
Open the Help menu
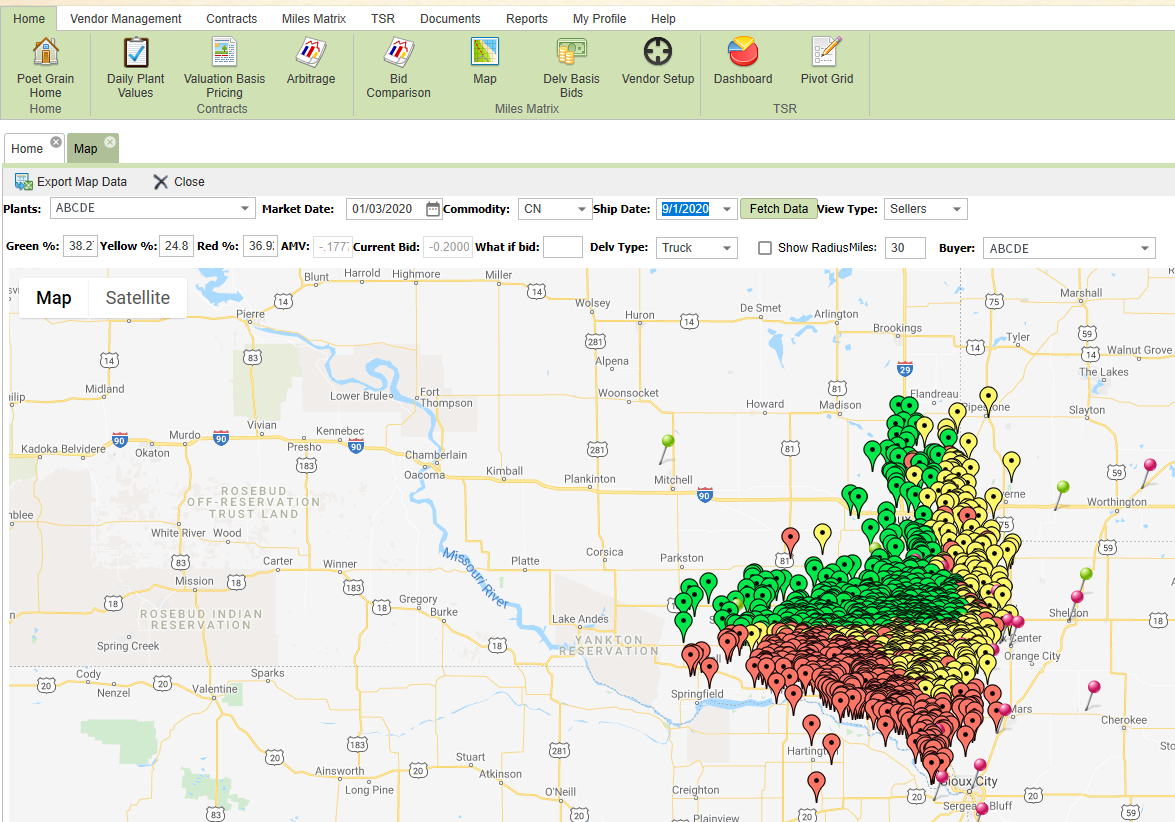click(662, 19)
